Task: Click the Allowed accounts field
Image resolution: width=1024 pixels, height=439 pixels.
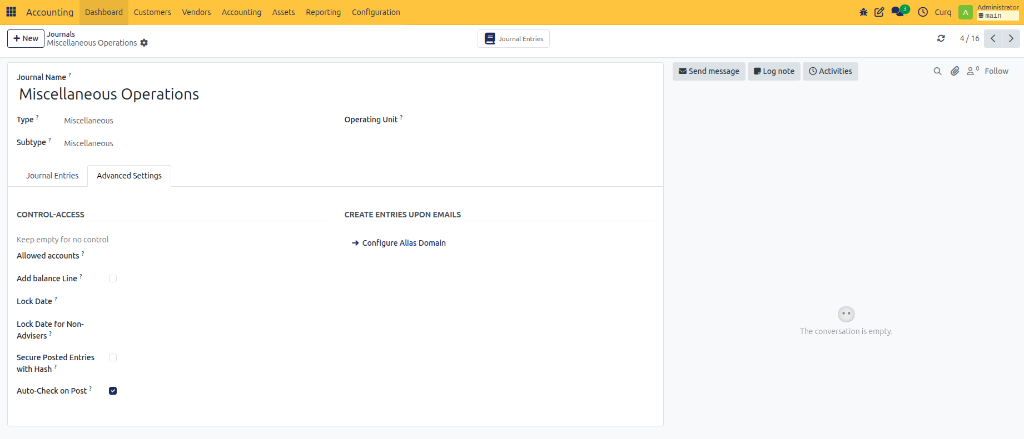Action: point(217,255)
